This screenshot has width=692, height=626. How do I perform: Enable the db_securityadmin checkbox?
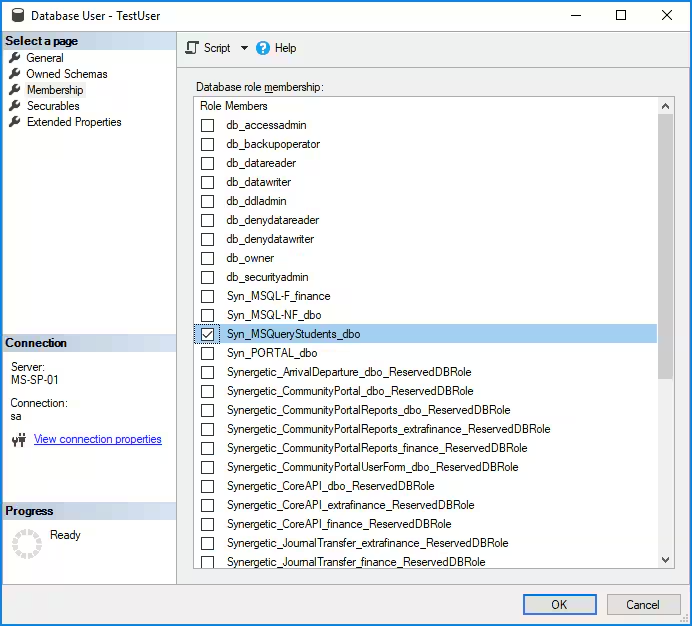point(207,277)
